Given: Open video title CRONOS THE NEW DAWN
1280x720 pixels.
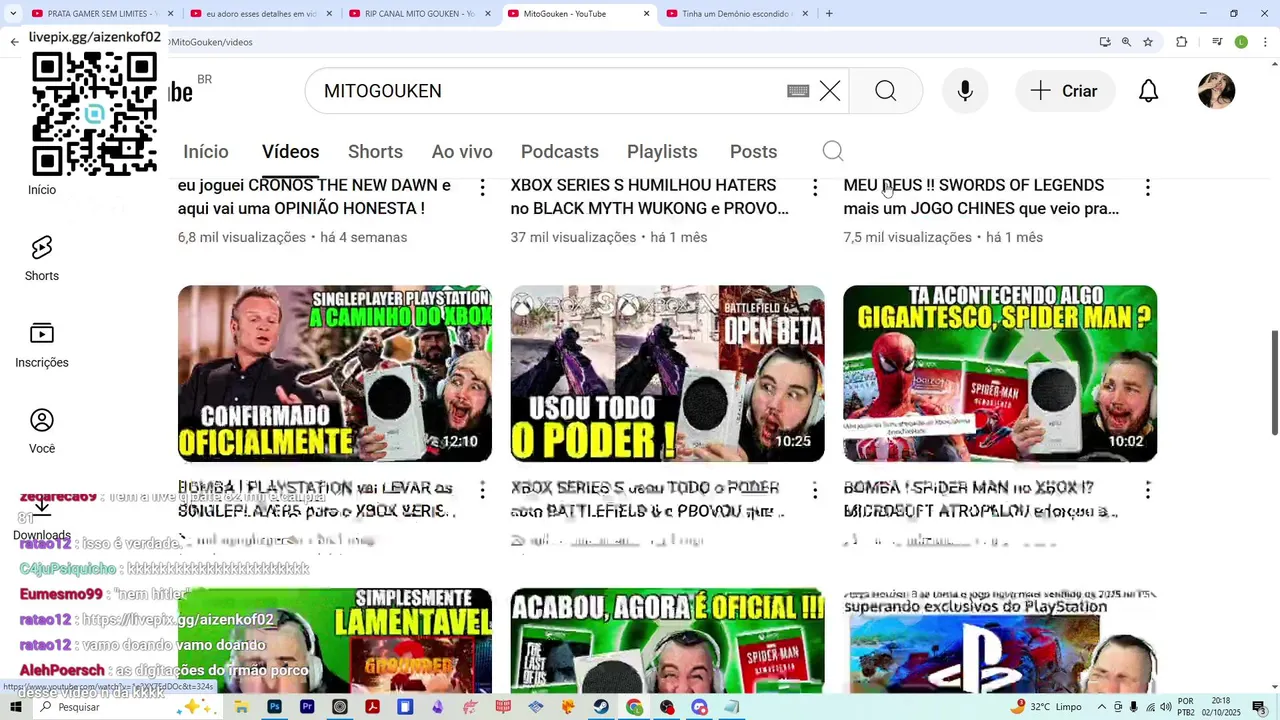Looking at the screenshot, I should 314,197.
